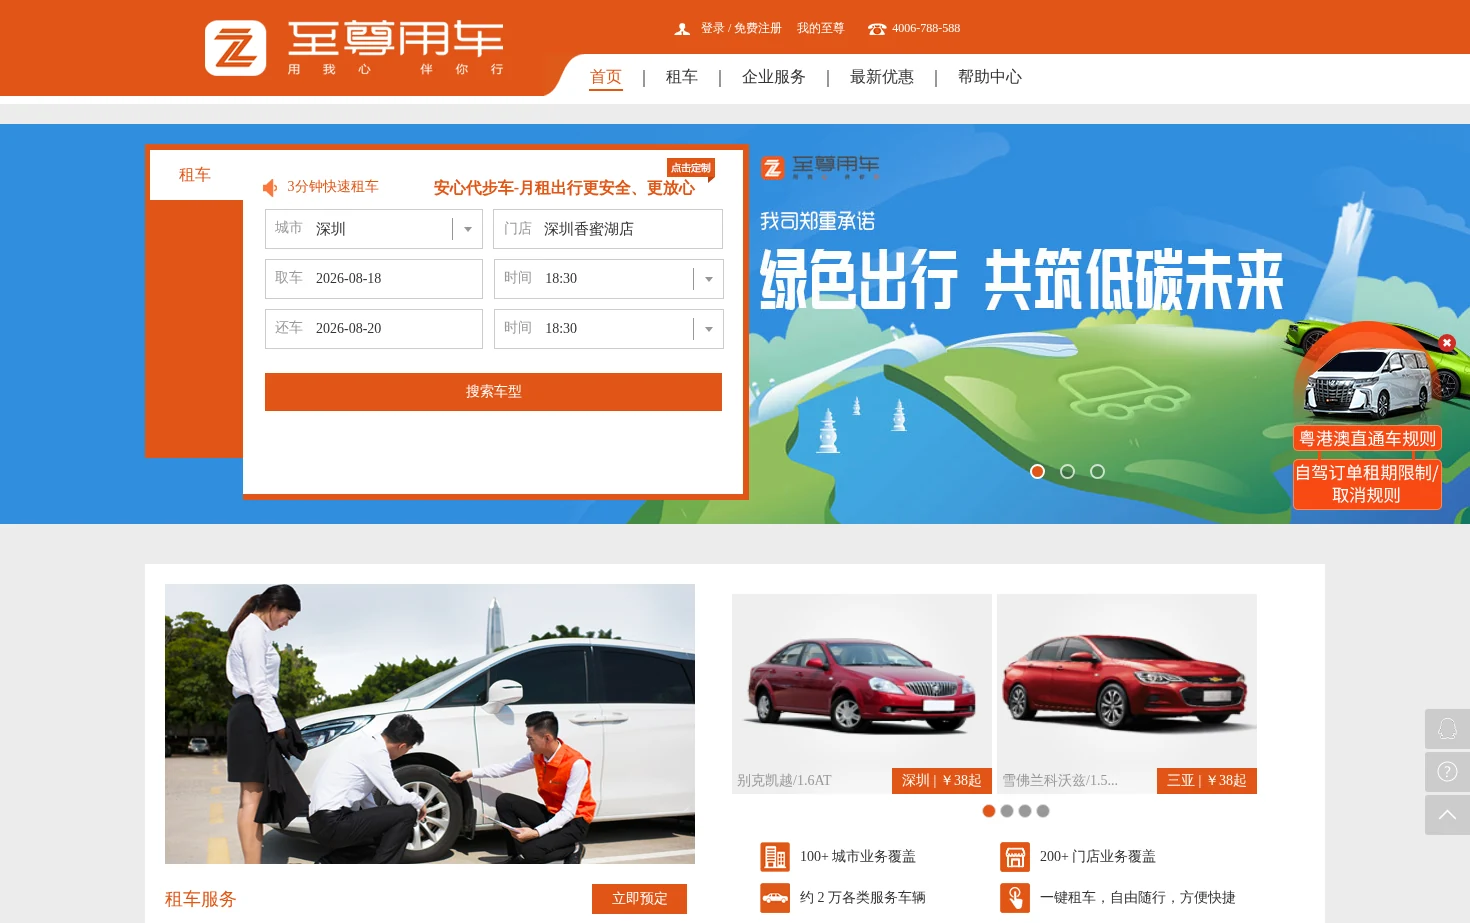The width and height of the screenshot is (1470, 923).
Task: Click the store coverage shop icon
Action: tap(1015, 857)
